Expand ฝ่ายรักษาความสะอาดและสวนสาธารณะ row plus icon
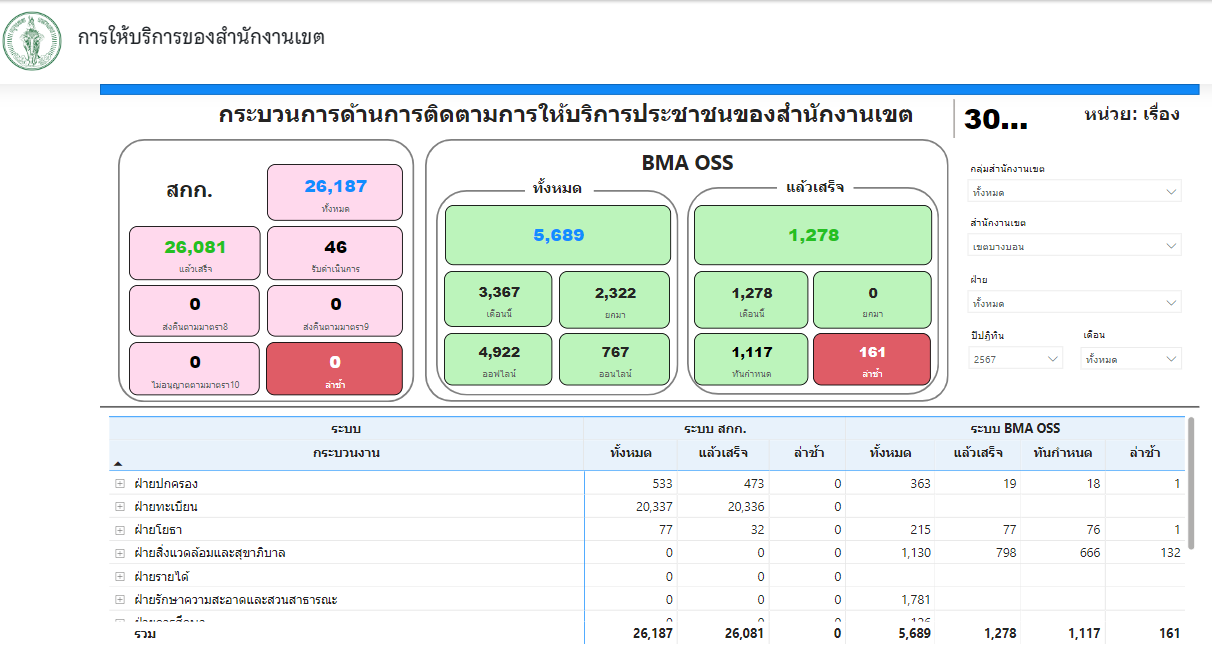 (x=120, y=600)
